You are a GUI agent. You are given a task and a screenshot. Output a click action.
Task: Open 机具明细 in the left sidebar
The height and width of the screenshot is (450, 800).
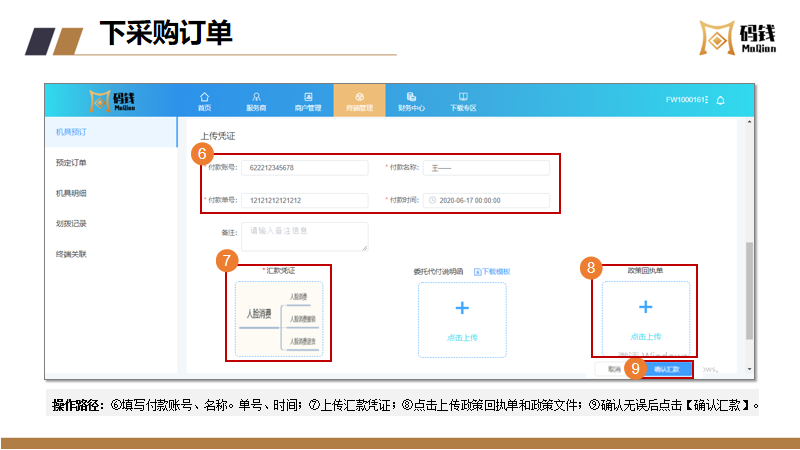click(71, 193)
